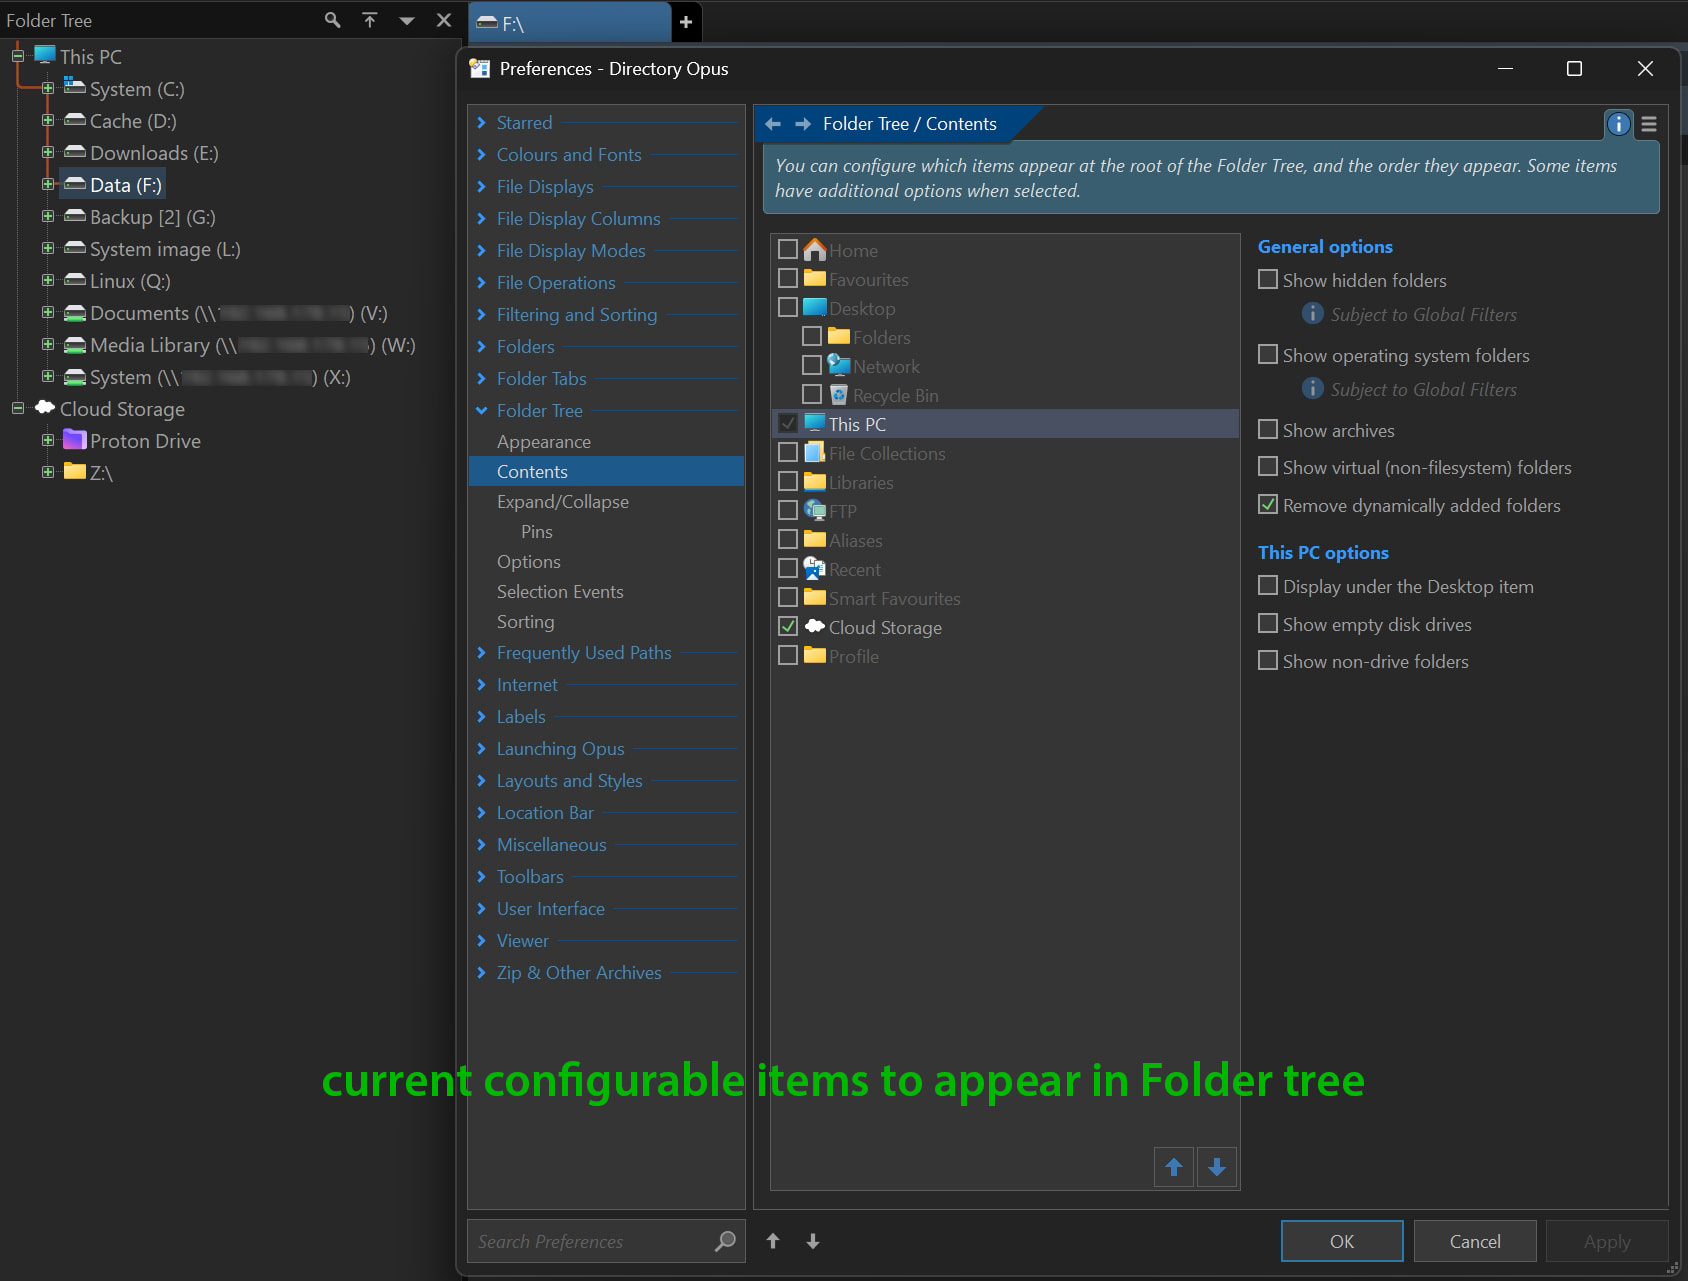Toggle the Cloud Storage checkbox

click(x=788, y=627)
